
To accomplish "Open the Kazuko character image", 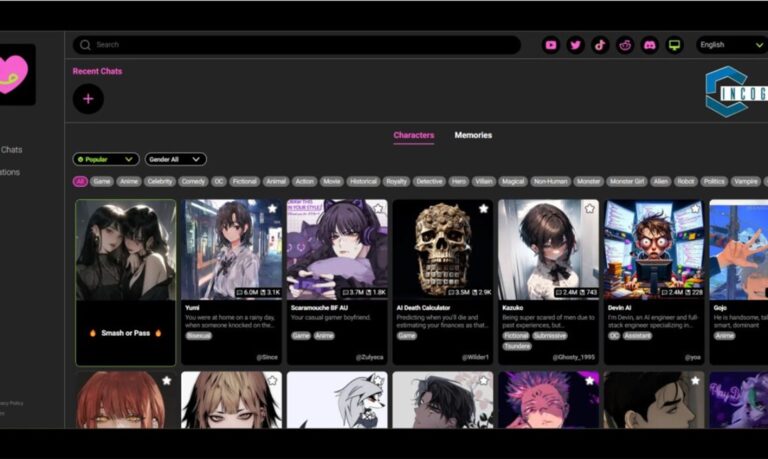I will pyautogui.click(x=549, y=249).
